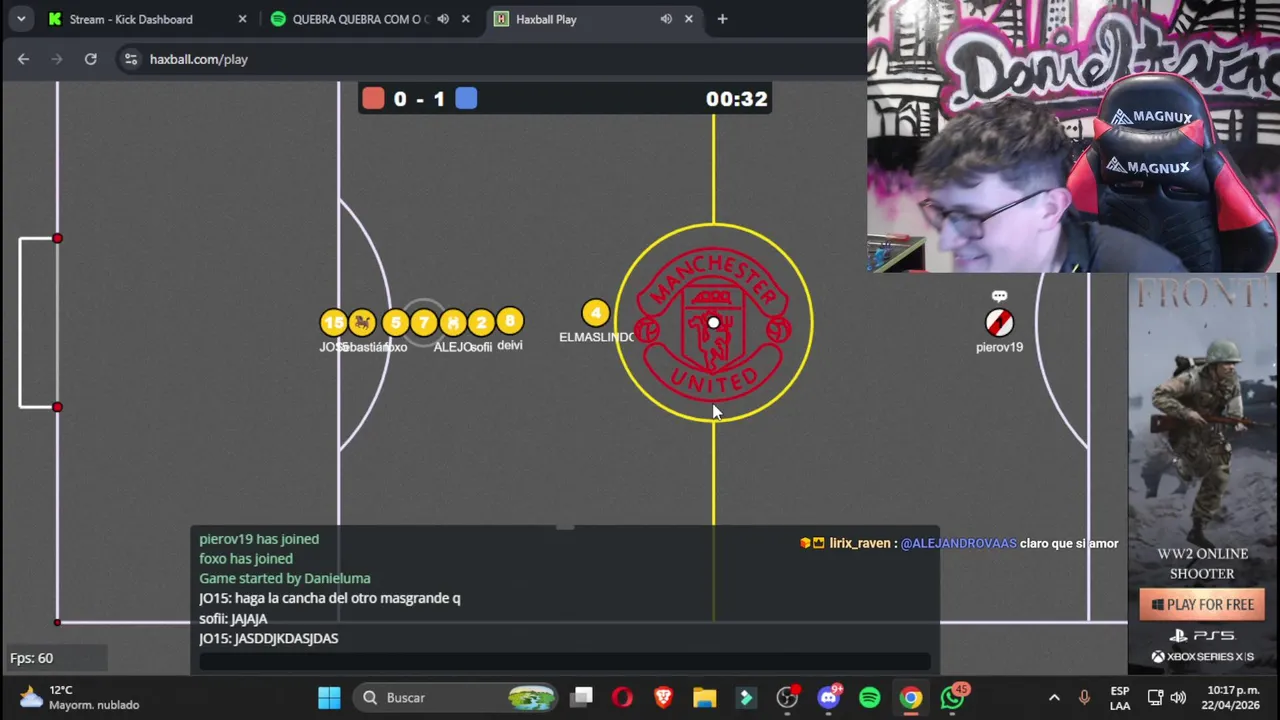Open ESP LAA language switcher
Screen dimensions: 1280x720
pos(1120,697)
